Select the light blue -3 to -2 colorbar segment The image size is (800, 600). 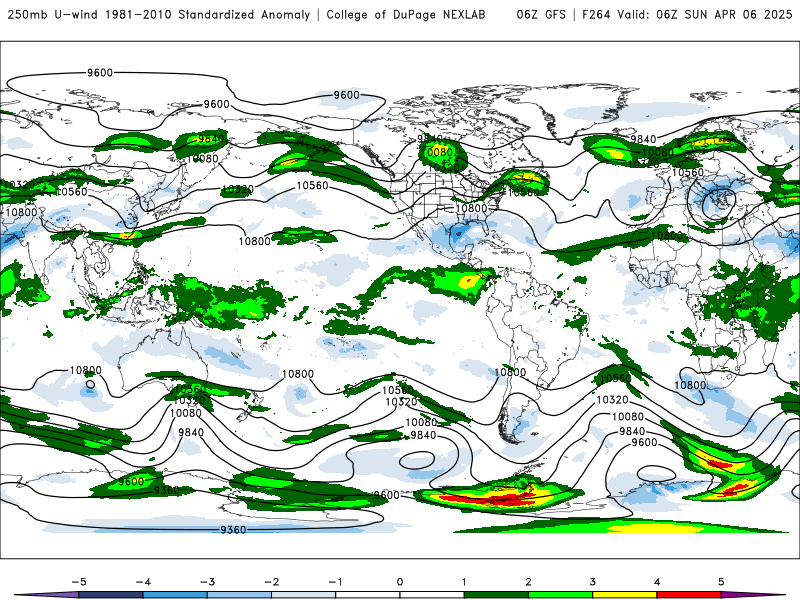pos(239,595)
